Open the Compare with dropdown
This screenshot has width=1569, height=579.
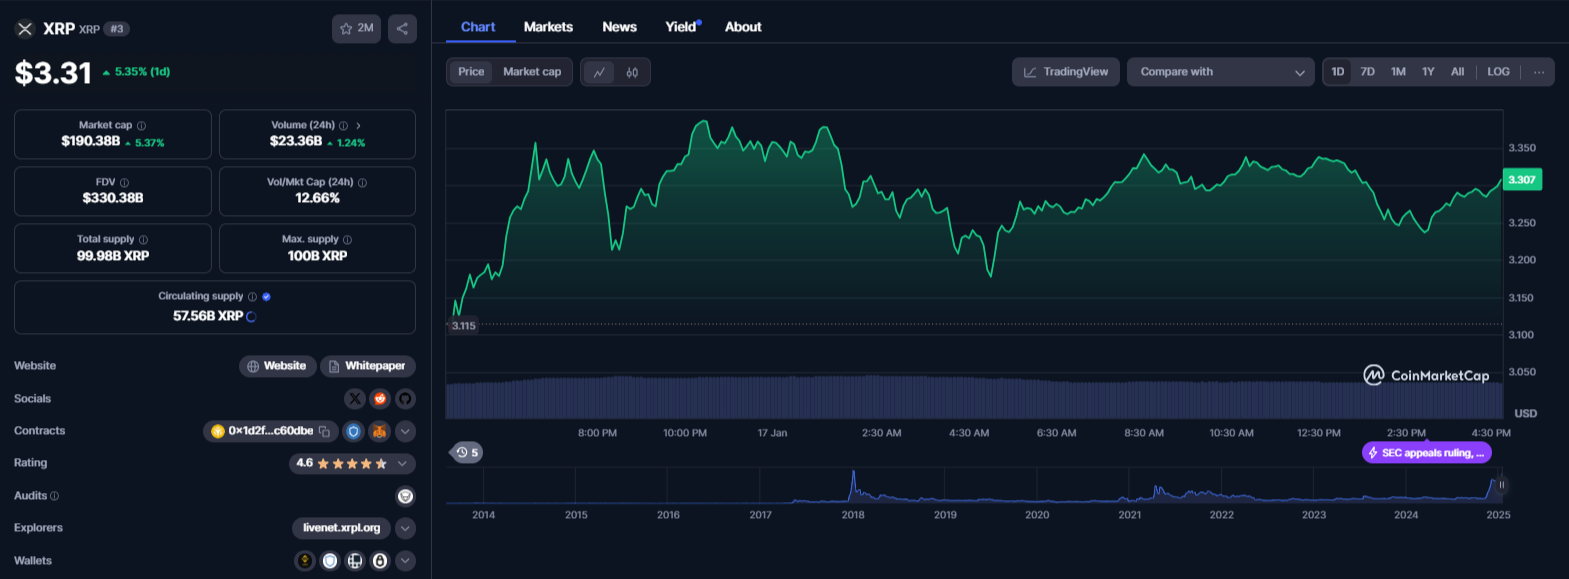click(x=1220, y=72)
